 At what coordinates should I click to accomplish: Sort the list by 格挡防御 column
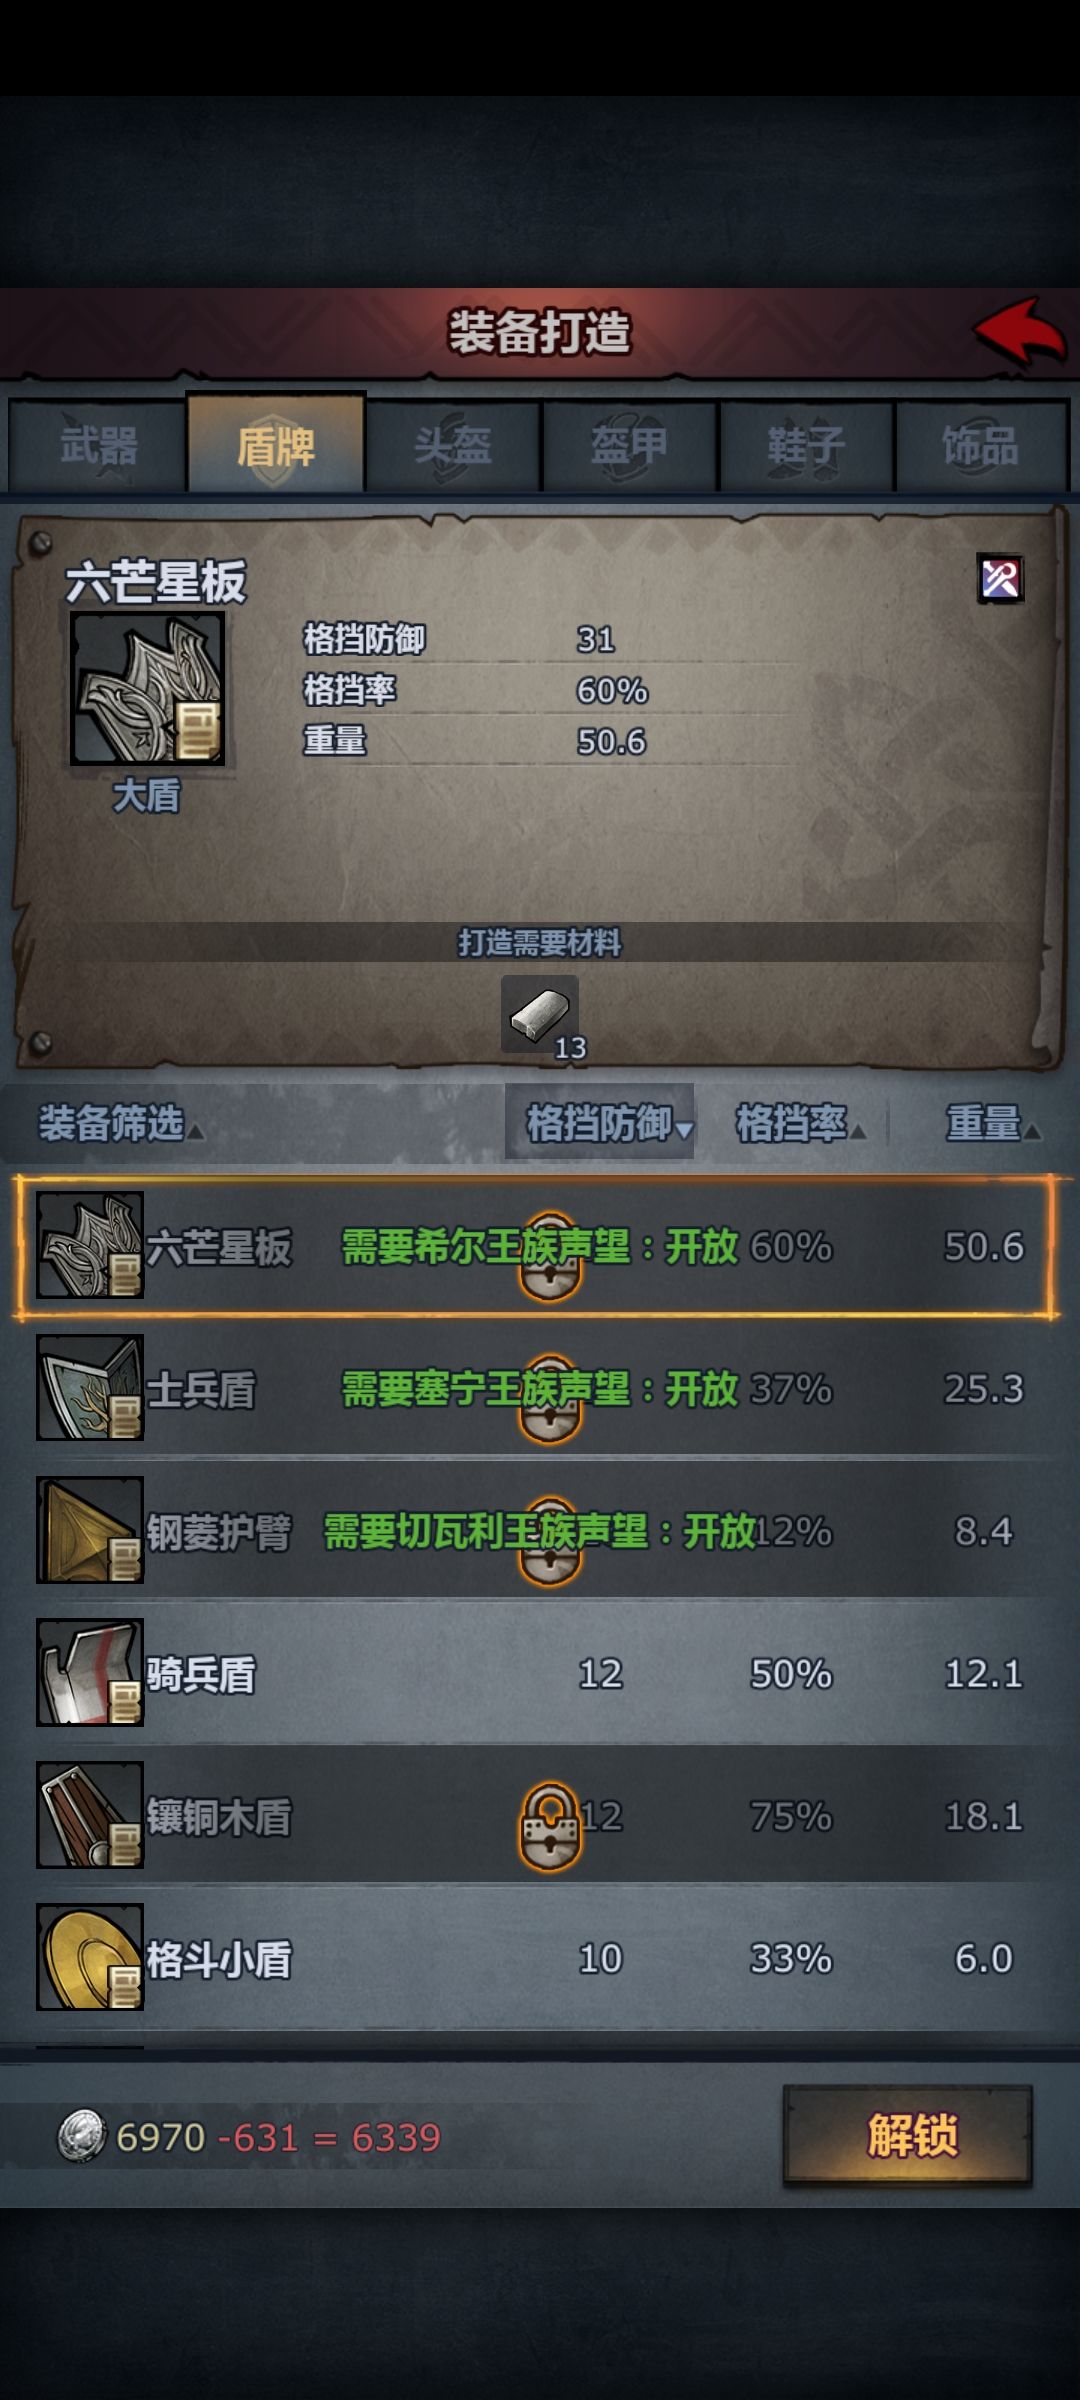pos(600,1123)
